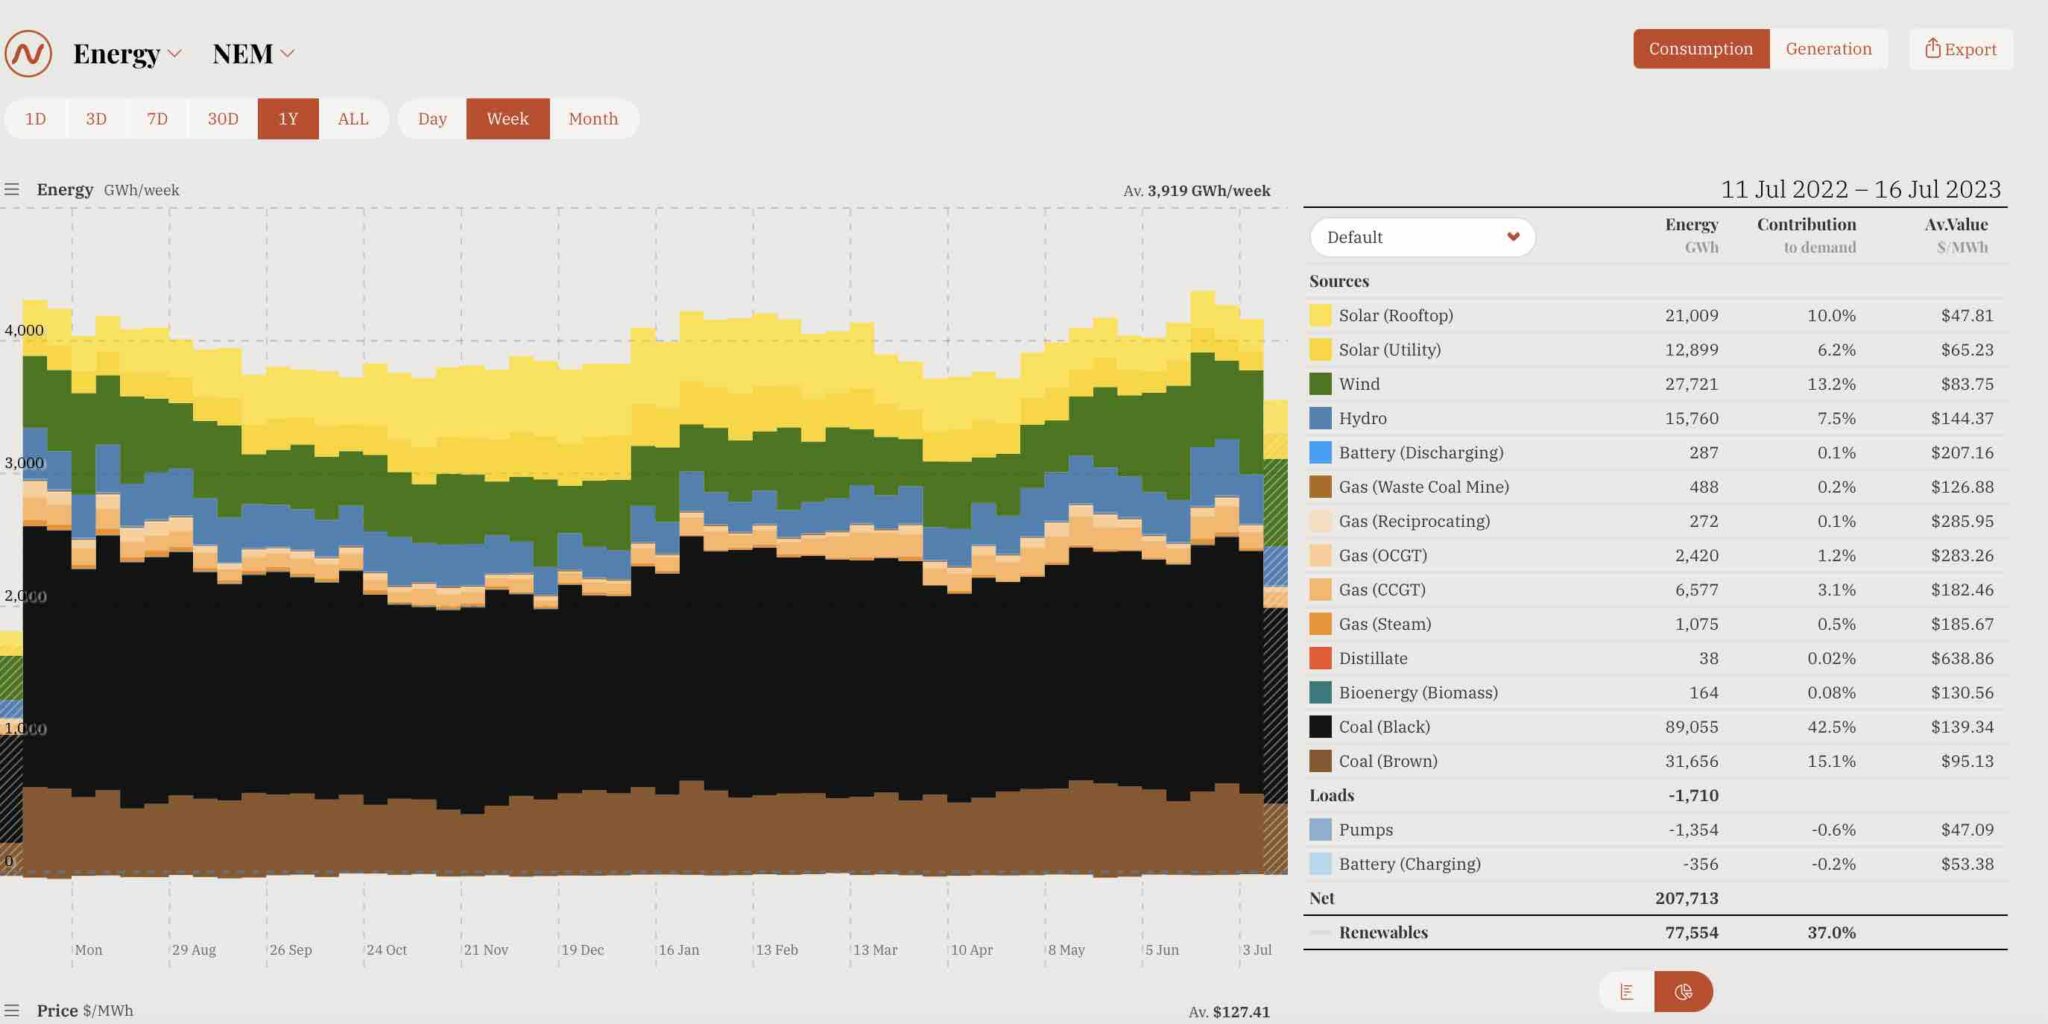Select the Coal (Black) color swatch

[x=1320, y=726]
